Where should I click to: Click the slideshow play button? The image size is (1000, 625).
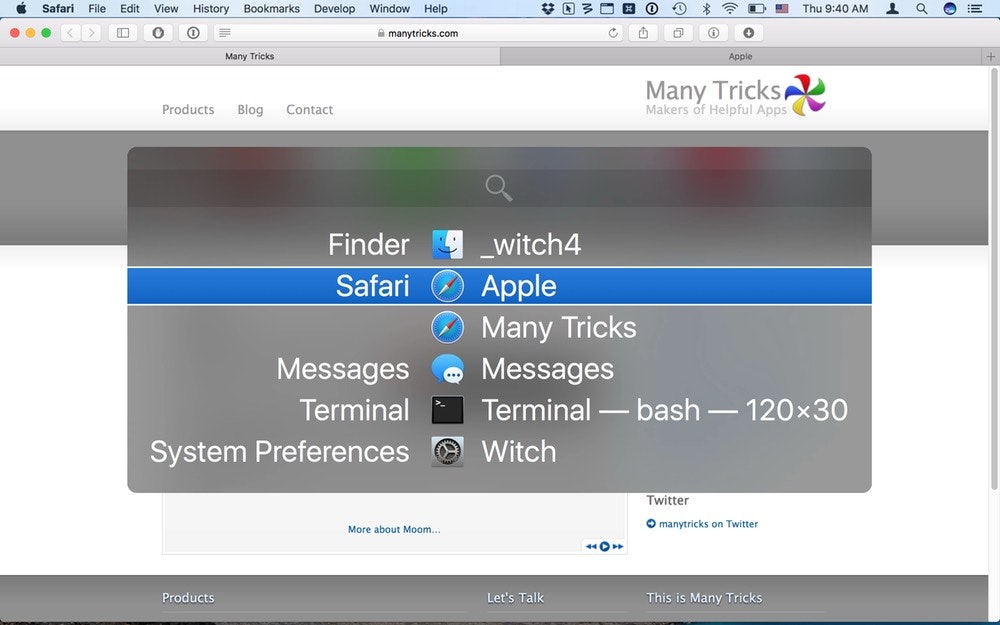605,546
